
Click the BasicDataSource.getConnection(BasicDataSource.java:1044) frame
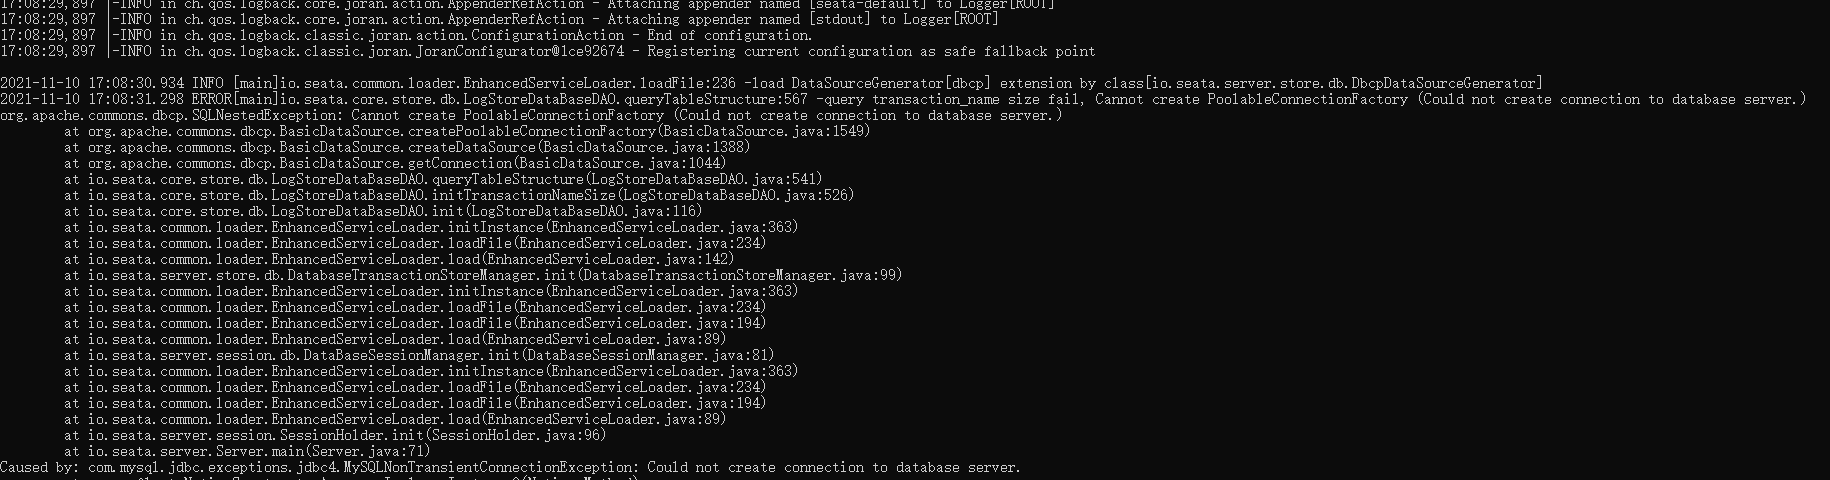click(395, 163)
